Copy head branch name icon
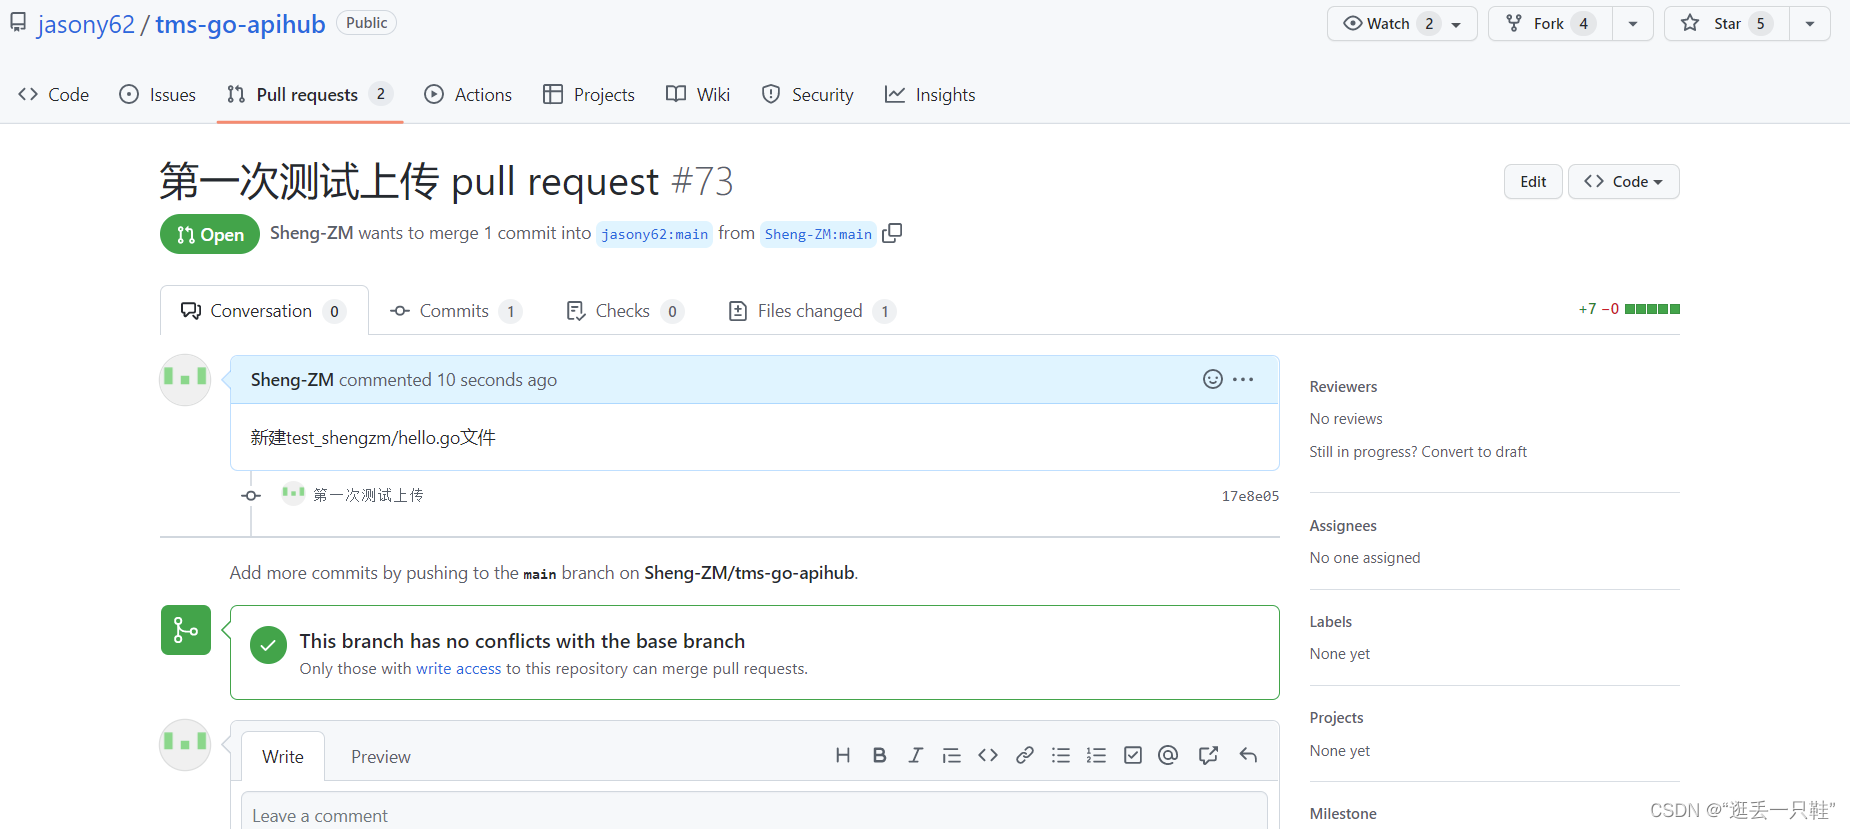 point(892,233)
